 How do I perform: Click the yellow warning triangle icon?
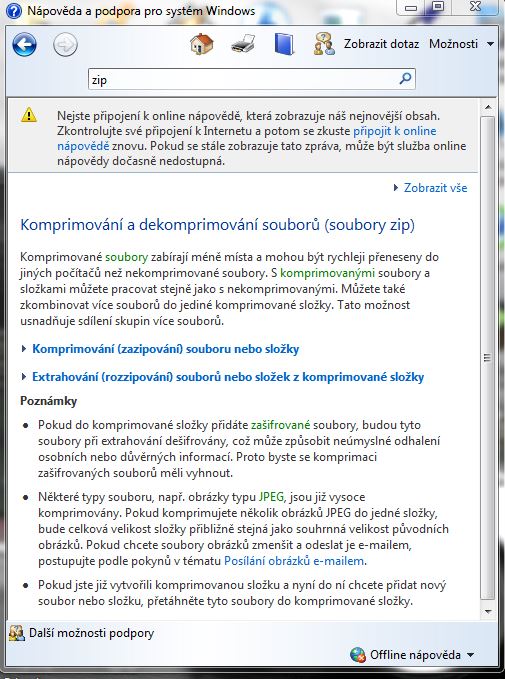pos(29,115)
